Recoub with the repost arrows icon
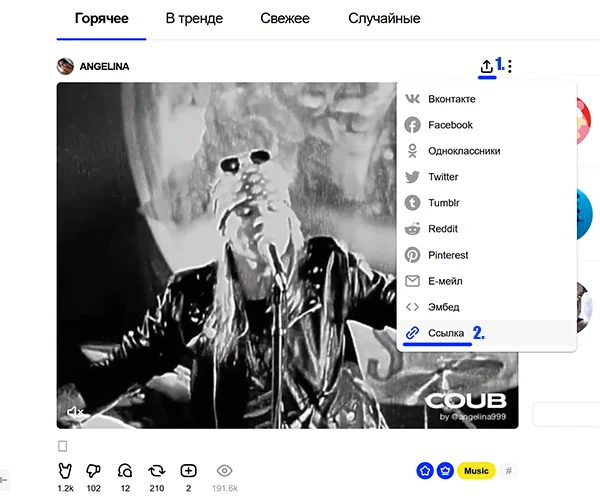This screenshot has width=600, height=497. (x=157, y=471)
